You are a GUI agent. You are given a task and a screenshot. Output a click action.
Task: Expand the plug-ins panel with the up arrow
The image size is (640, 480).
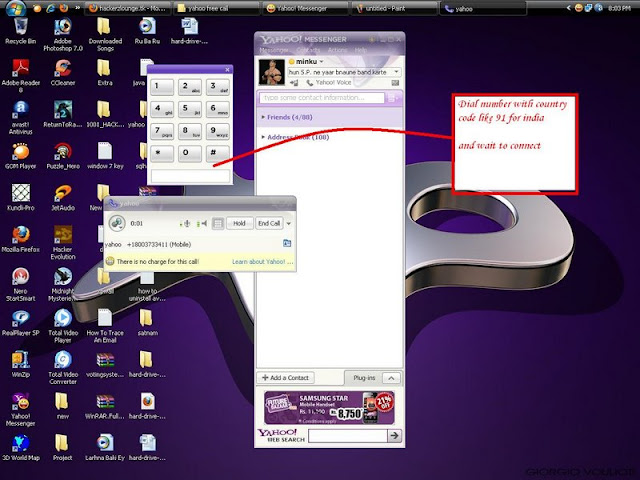(x=391, y=378)
